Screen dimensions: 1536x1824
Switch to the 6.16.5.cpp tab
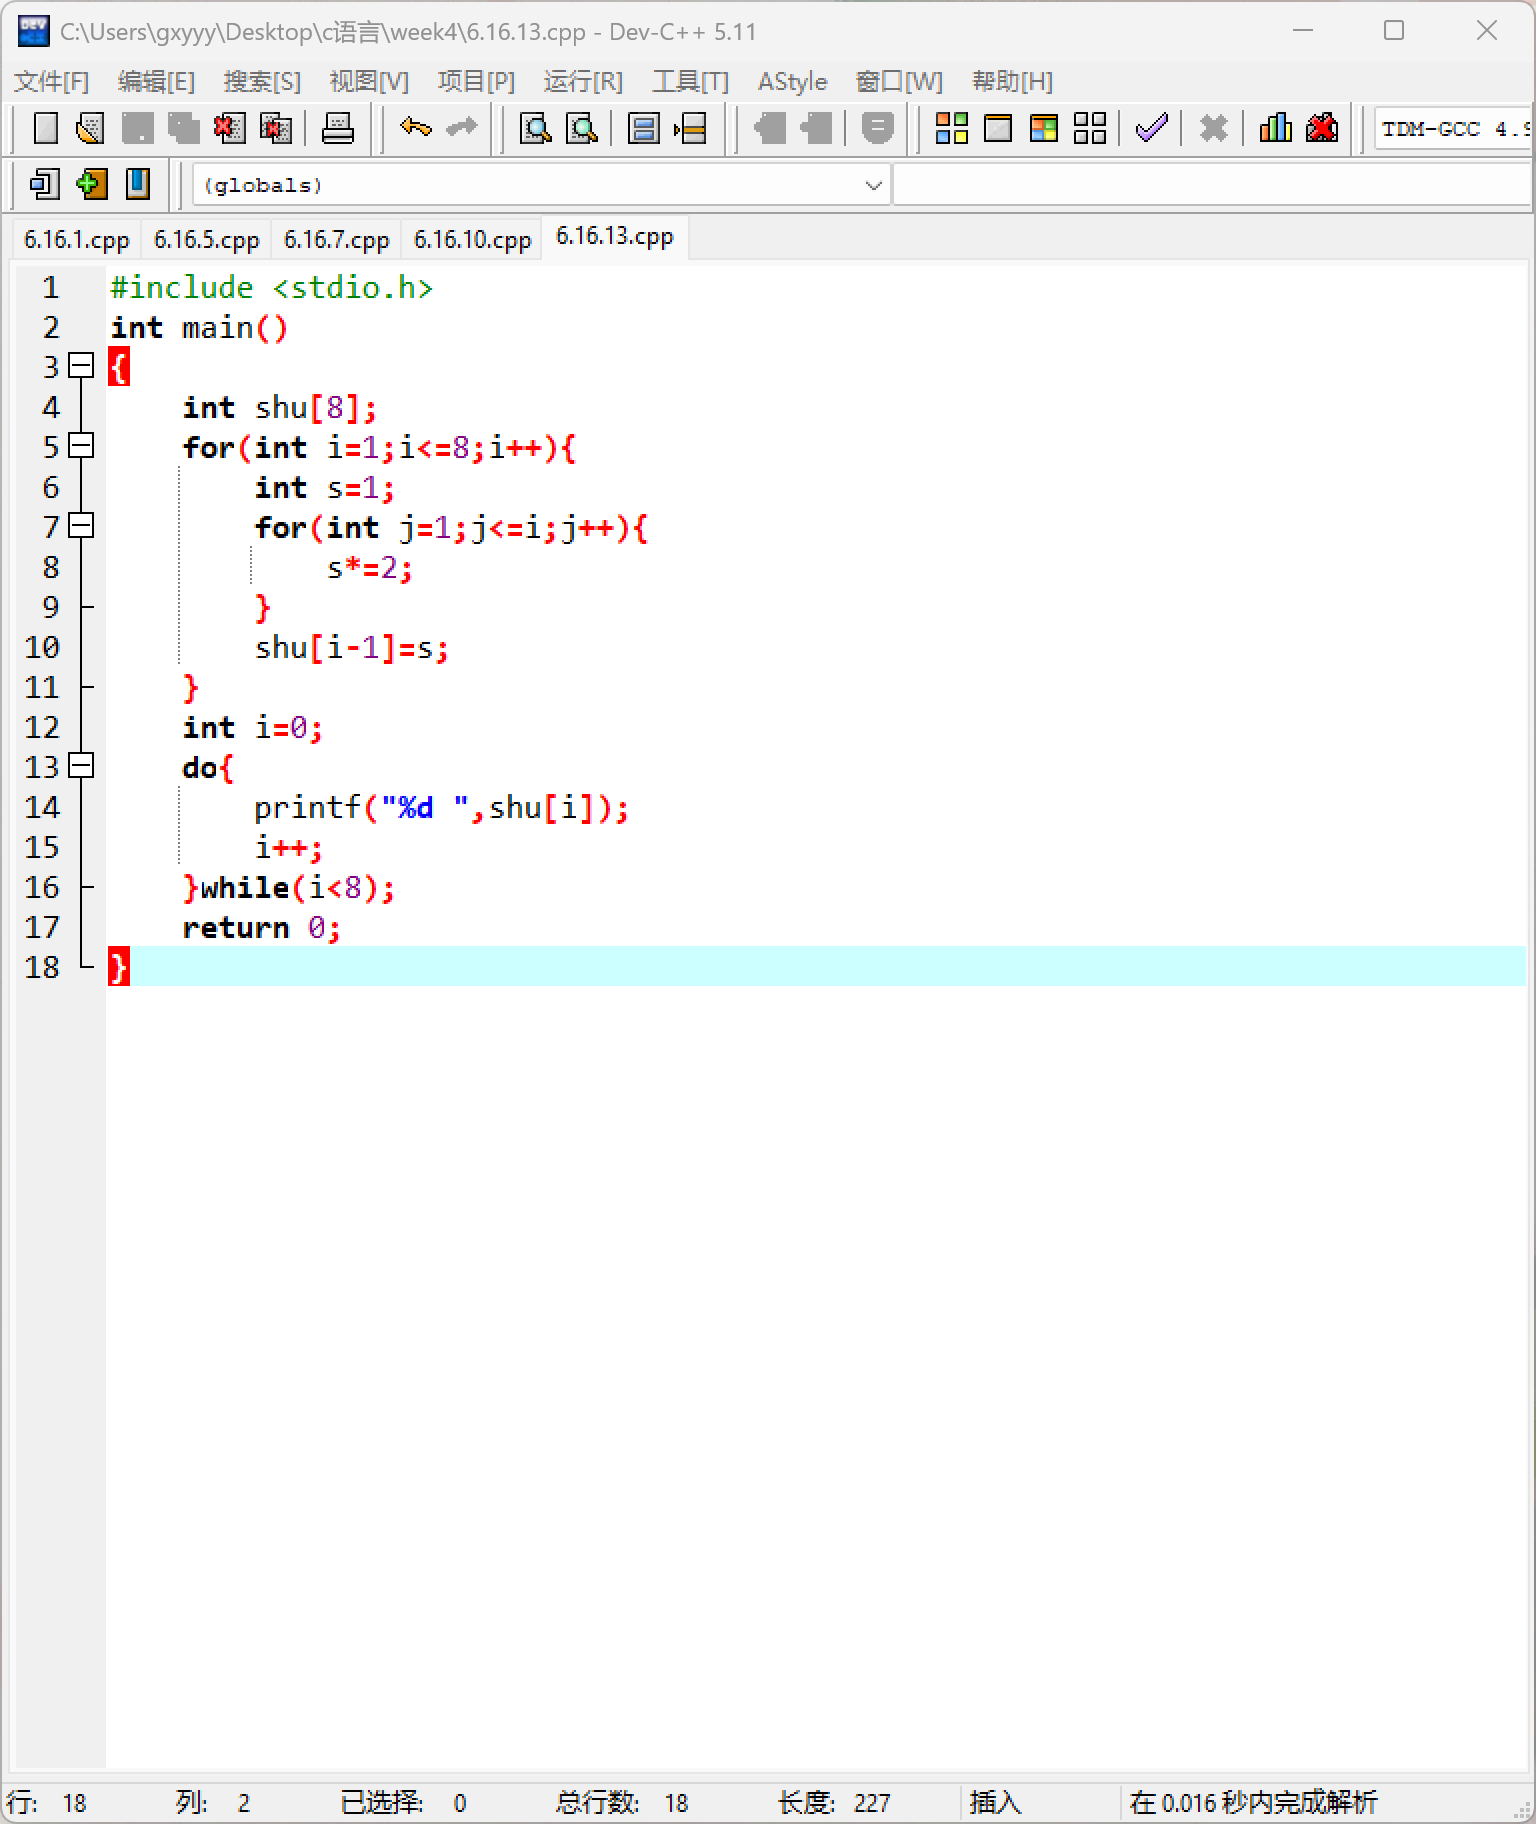coord(207,240)
